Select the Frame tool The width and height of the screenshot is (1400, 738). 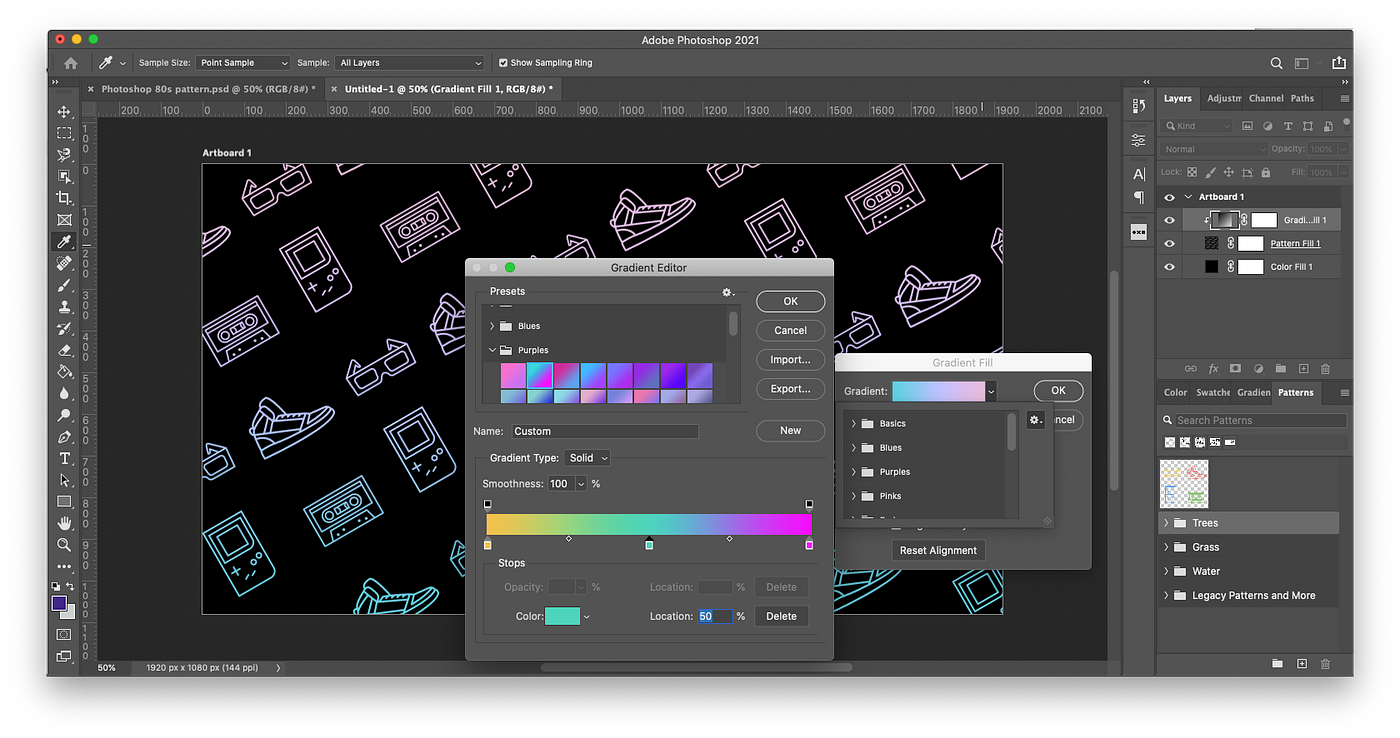point(64,220)
